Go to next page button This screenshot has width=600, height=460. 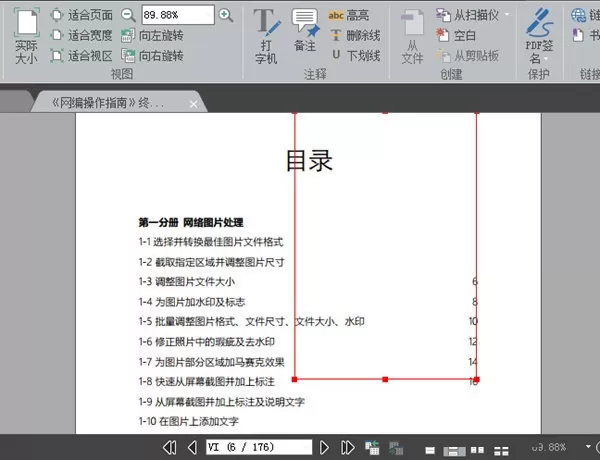(324, 447)
